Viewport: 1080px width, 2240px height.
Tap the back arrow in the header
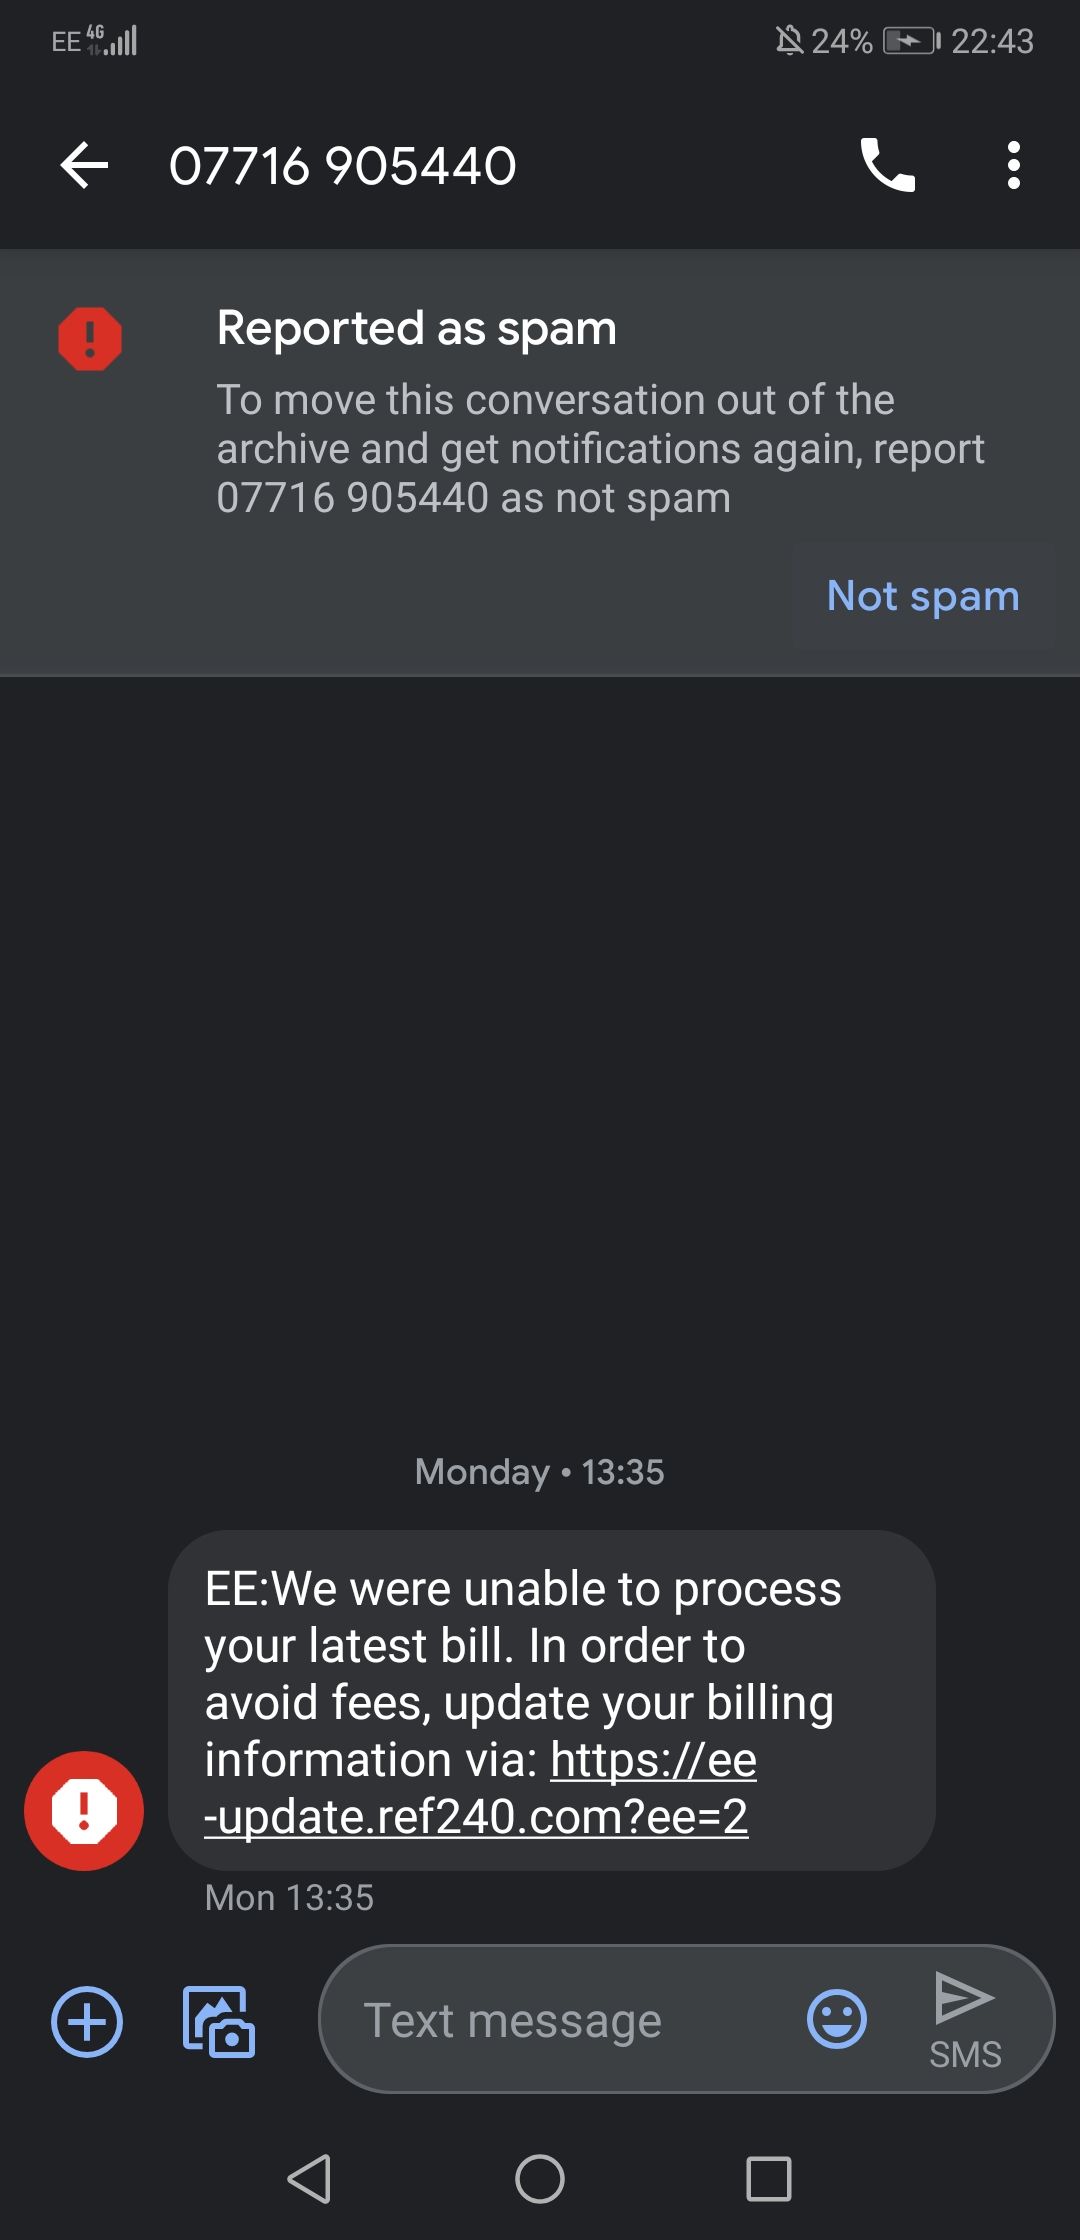[84, 166]
